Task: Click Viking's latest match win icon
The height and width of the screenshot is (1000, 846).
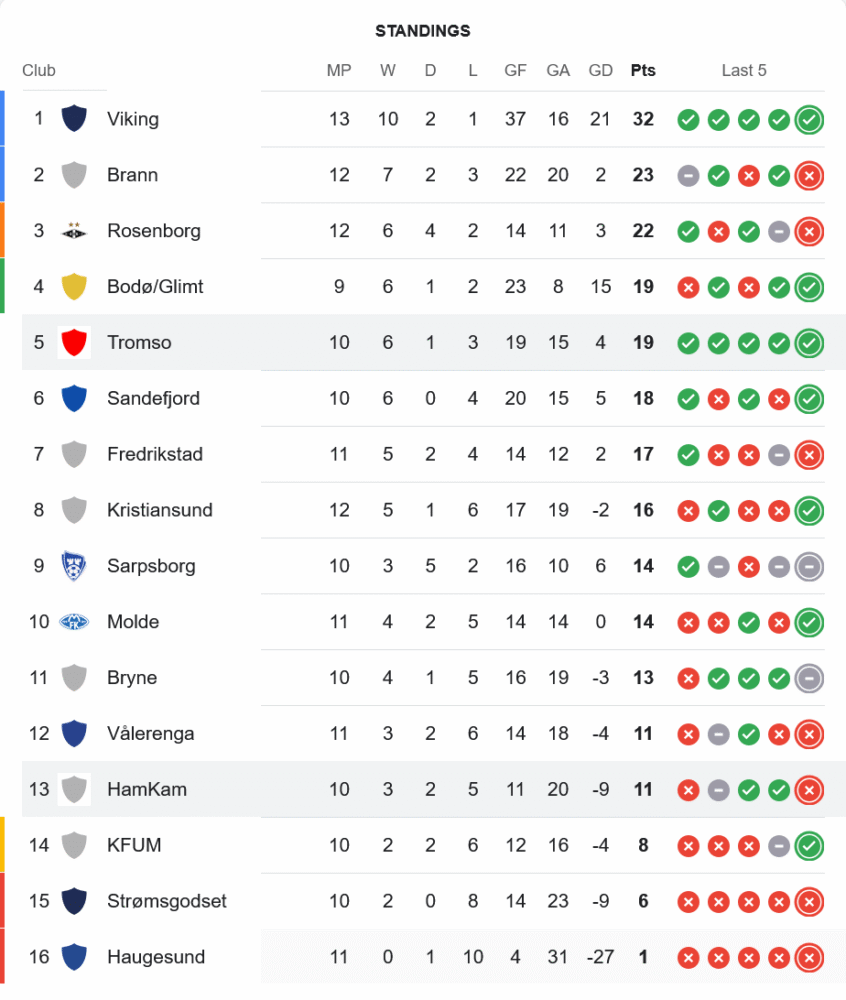Action: pyautogui.click(x=809, y=120)
